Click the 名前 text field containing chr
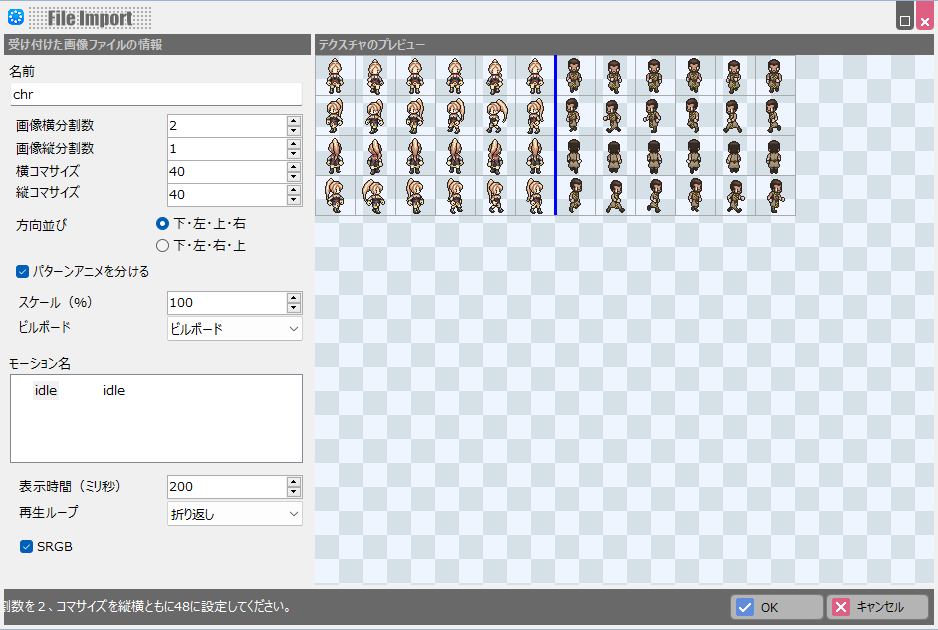The image size is (938, 630). pyautogui.click(x=155, y=94)
